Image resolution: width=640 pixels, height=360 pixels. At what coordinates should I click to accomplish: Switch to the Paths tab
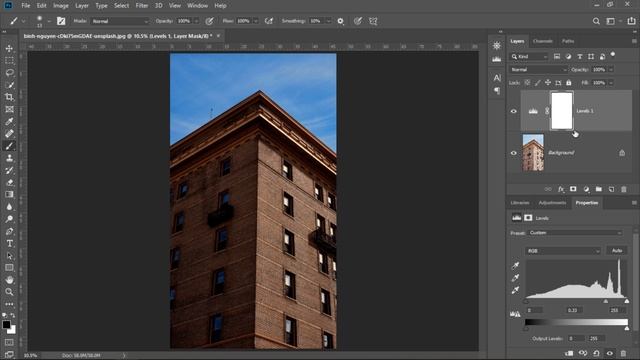tap(568, 41)
